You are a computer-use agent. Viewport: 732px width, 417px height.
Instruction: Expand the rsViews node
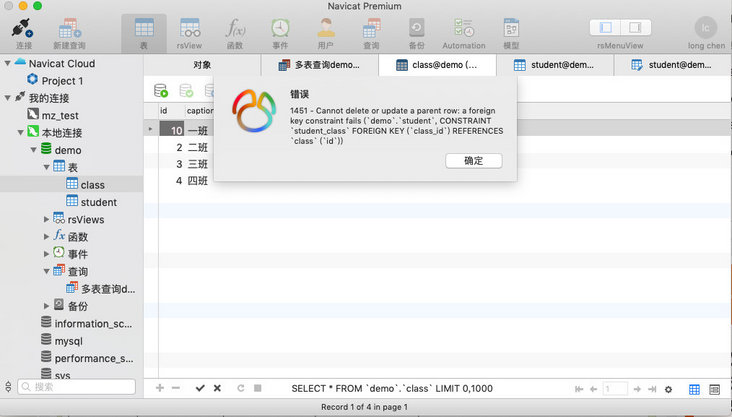(x=46, y=219)
